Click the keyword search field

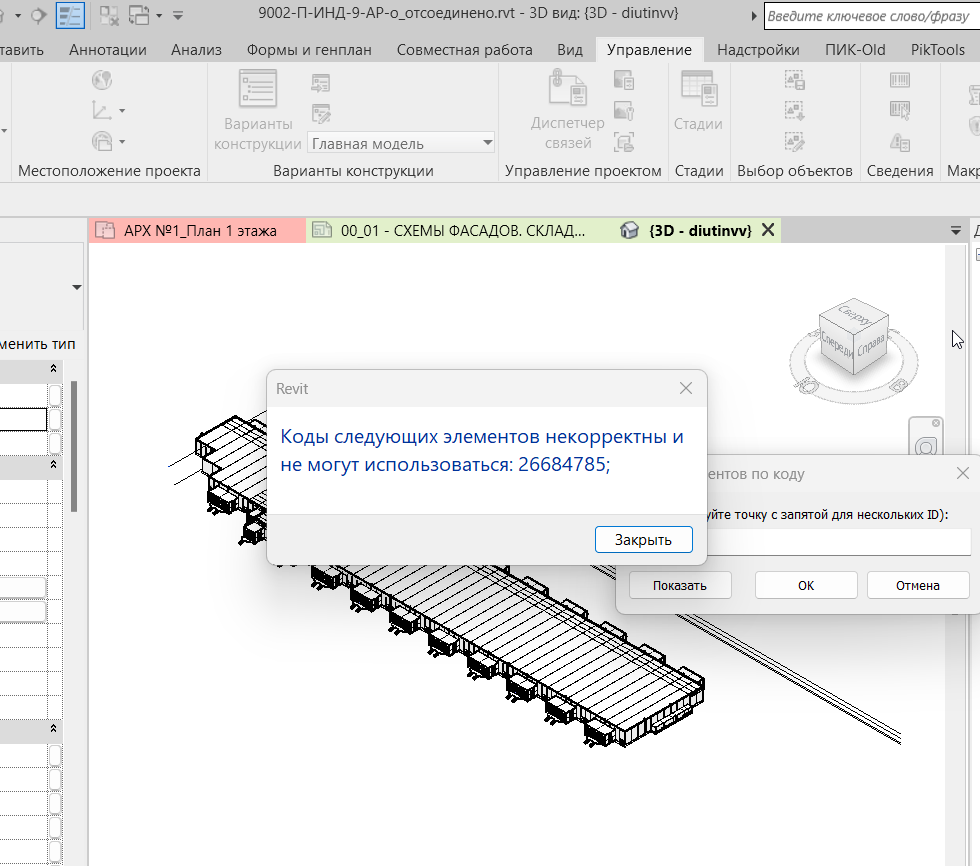(872, 16)
